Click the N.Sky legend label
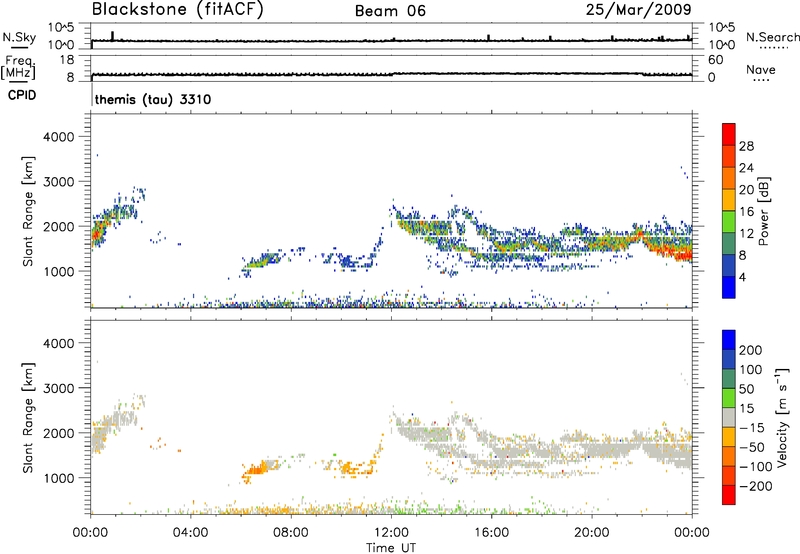 (x=19, y=37)
